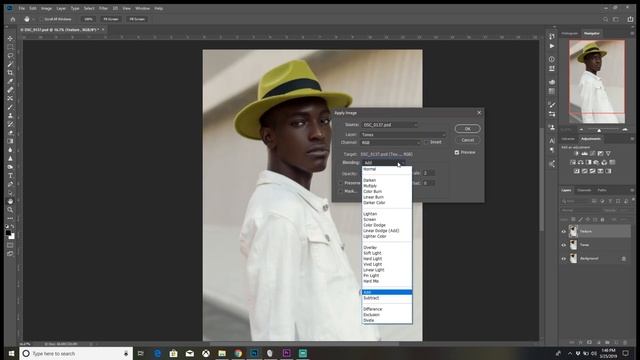The image size is (640, 360).
Task: Click the Offset input field
Action: pyautogui.click(x=428, y=183)
